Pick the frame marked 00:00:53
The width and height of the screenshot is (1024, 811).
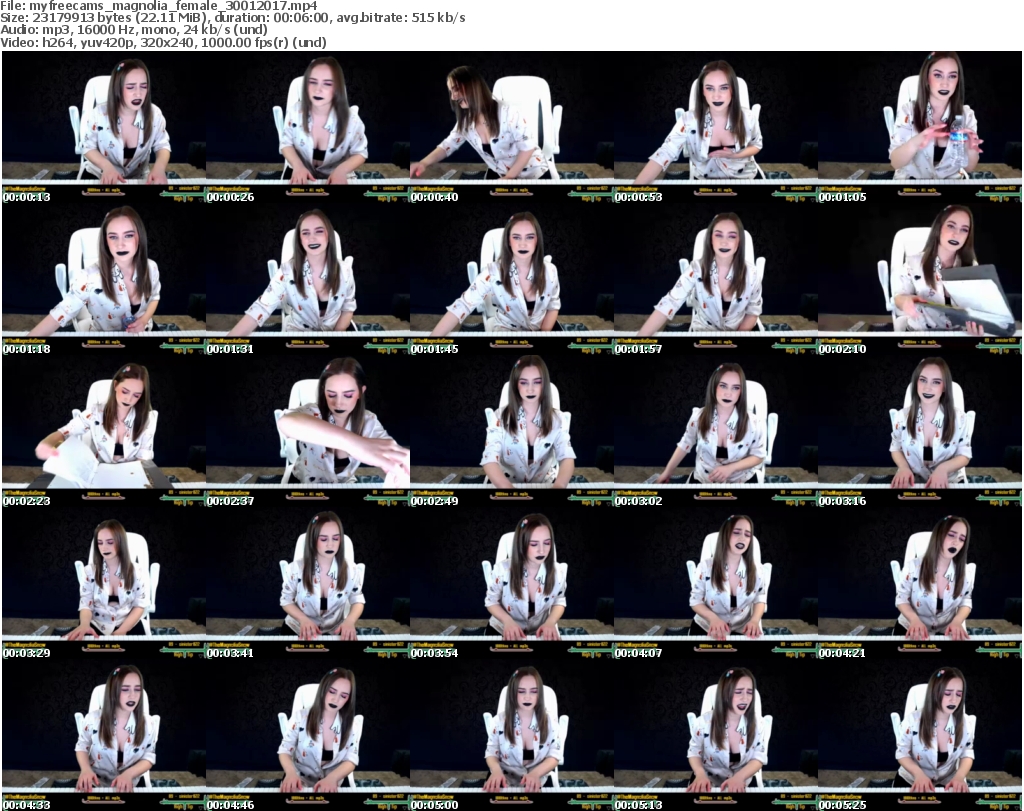coord(716,127)
